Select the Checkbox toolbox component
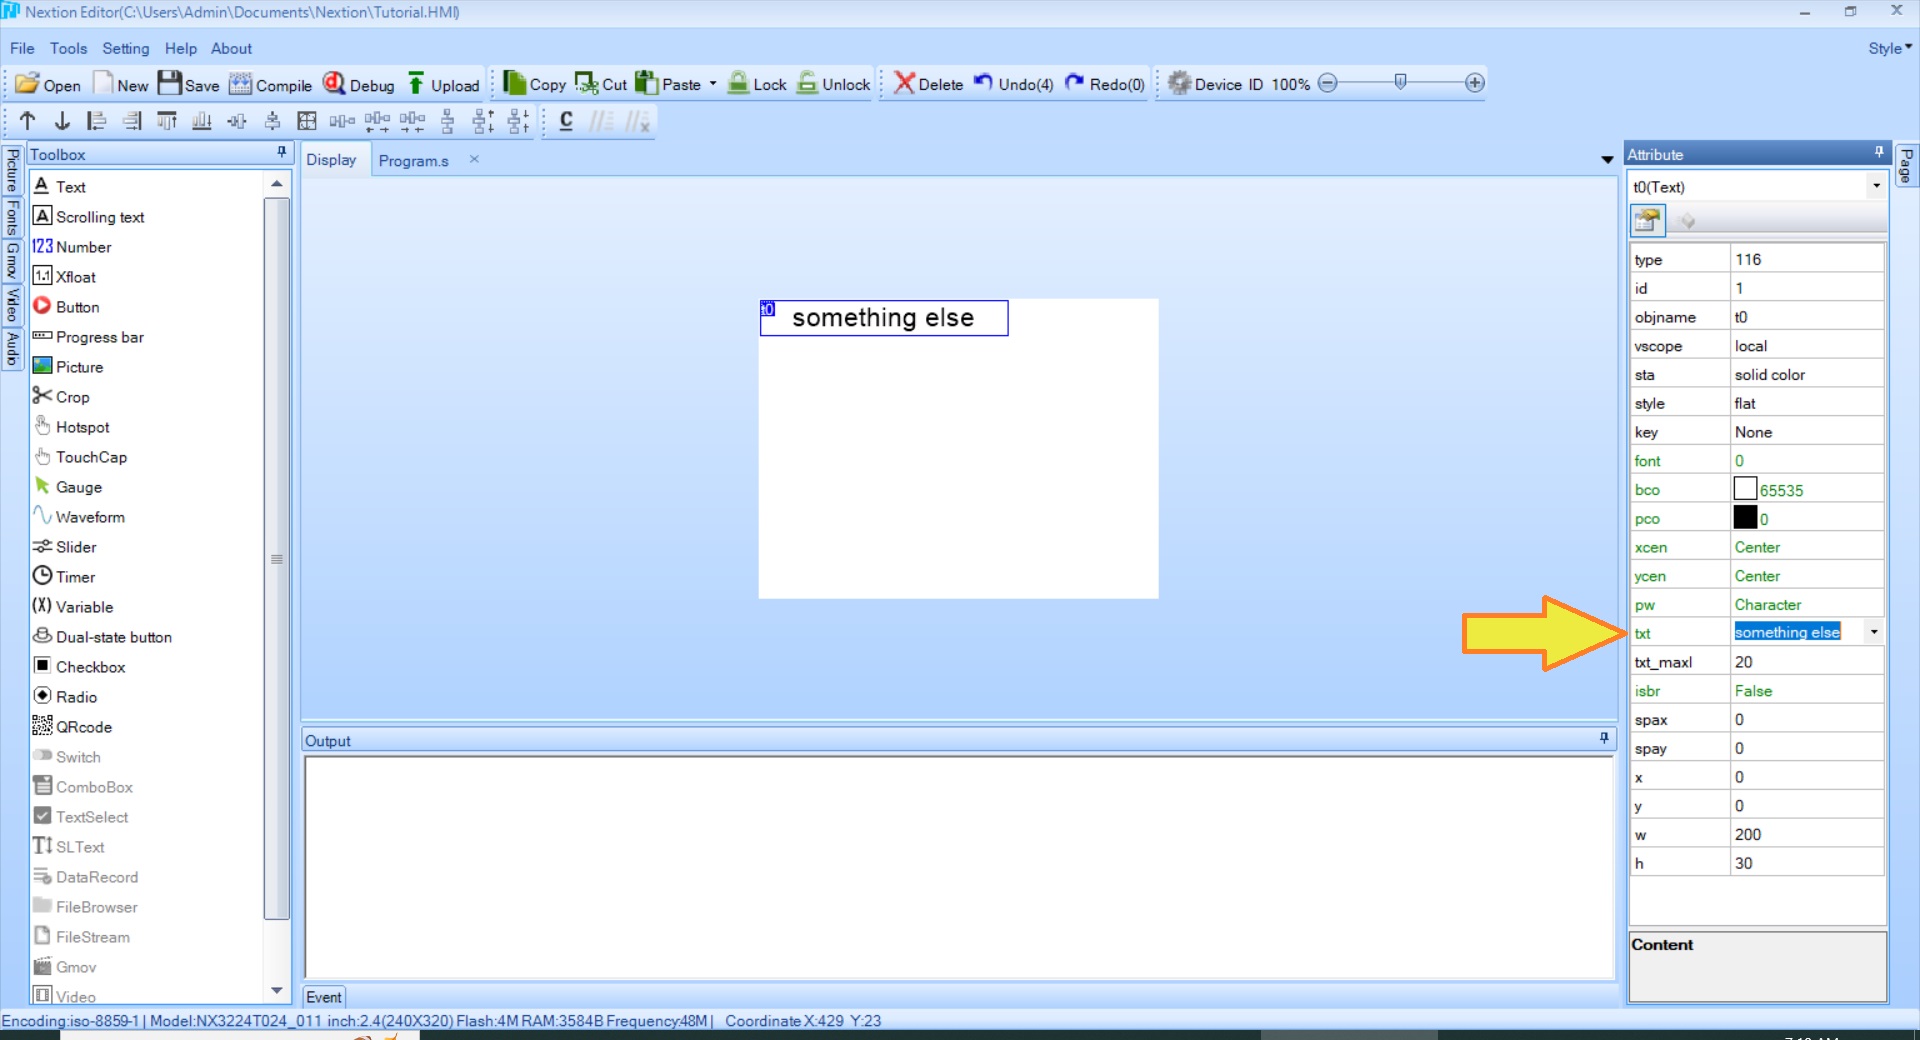Image resolution: width=1920 pixels, height=1040 pixels. 90,667
